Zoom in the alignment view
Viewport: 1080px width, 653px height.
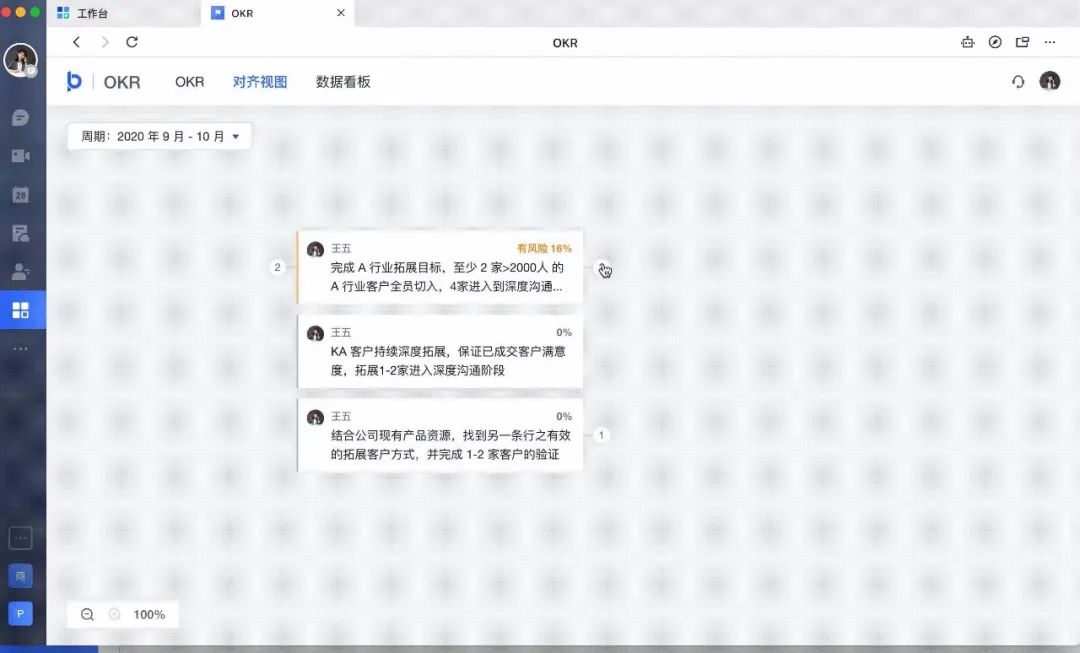[114, 614]
